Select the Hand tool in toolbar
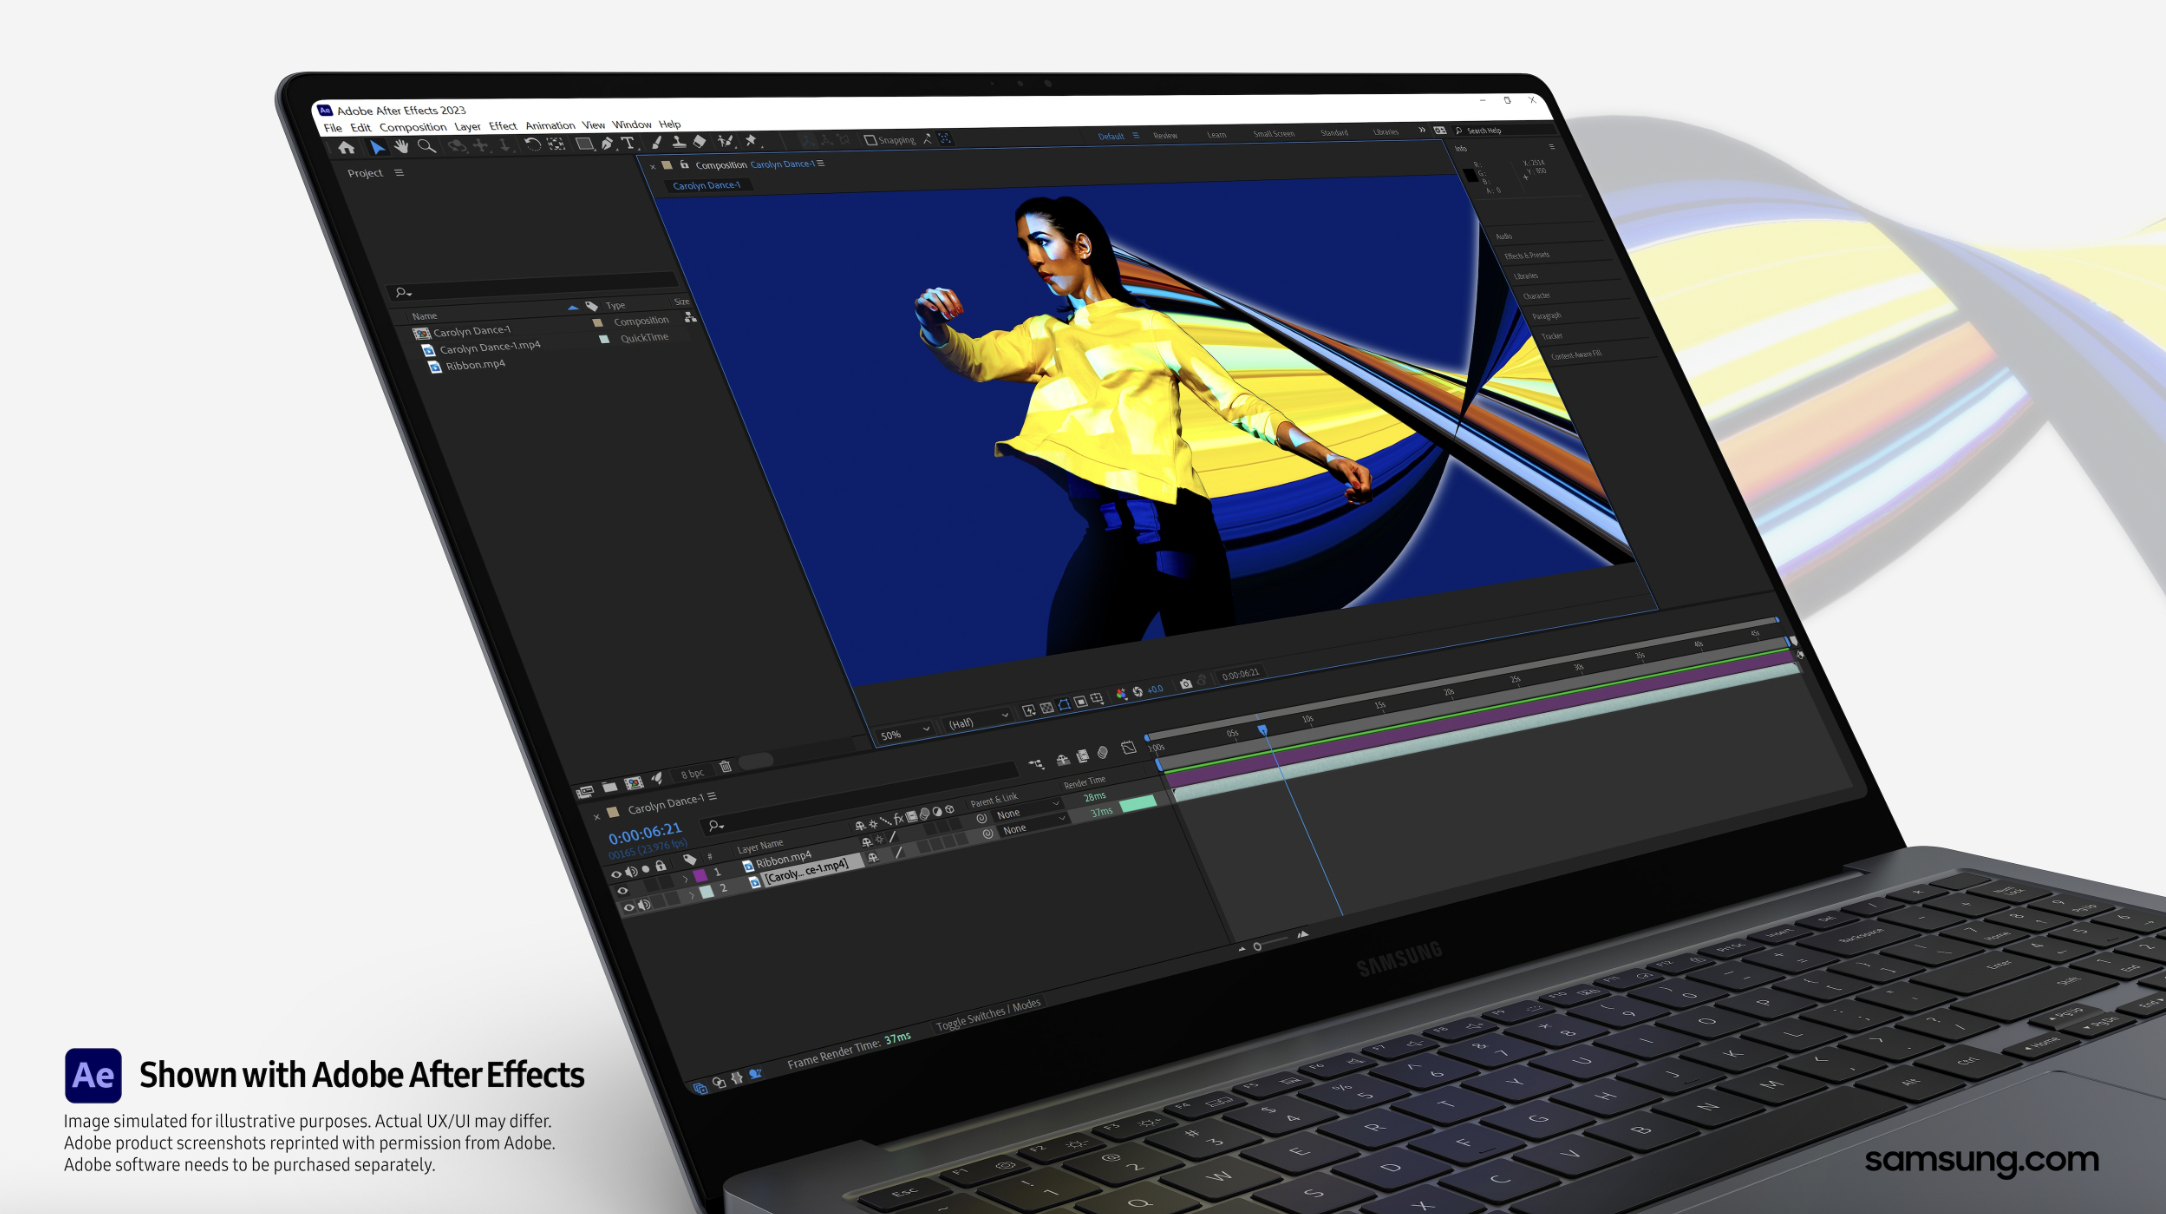The width and height of the screenshot is (2166, 1214). coord(401,146)
